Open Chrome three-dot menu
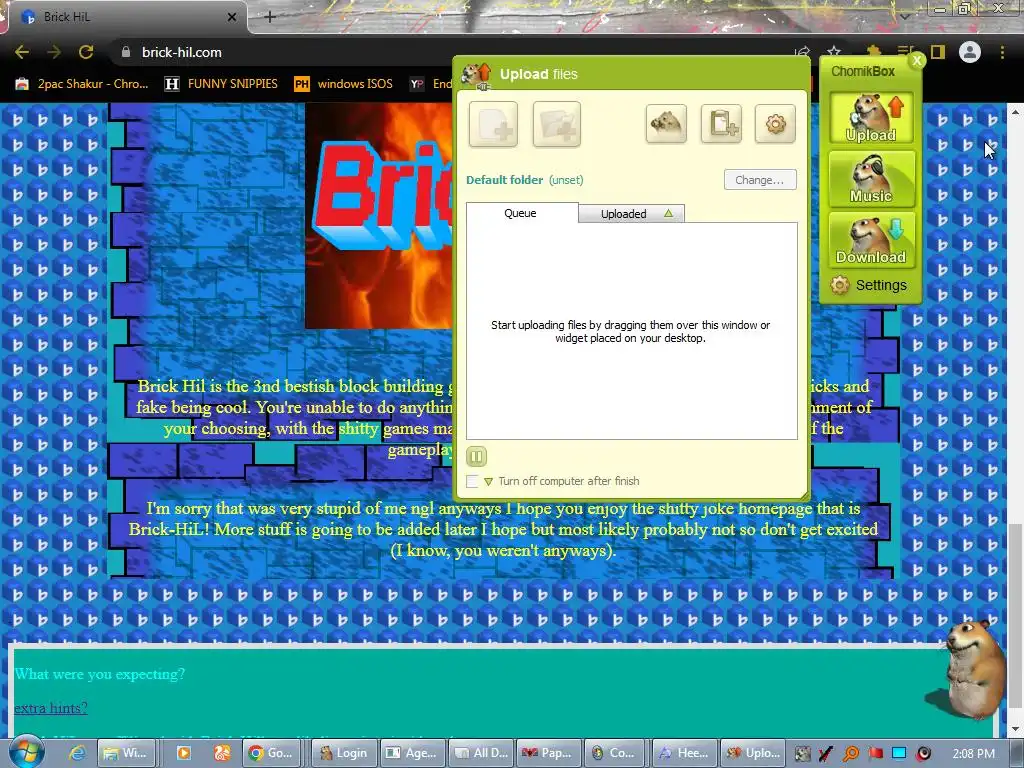 point(1002,52)
